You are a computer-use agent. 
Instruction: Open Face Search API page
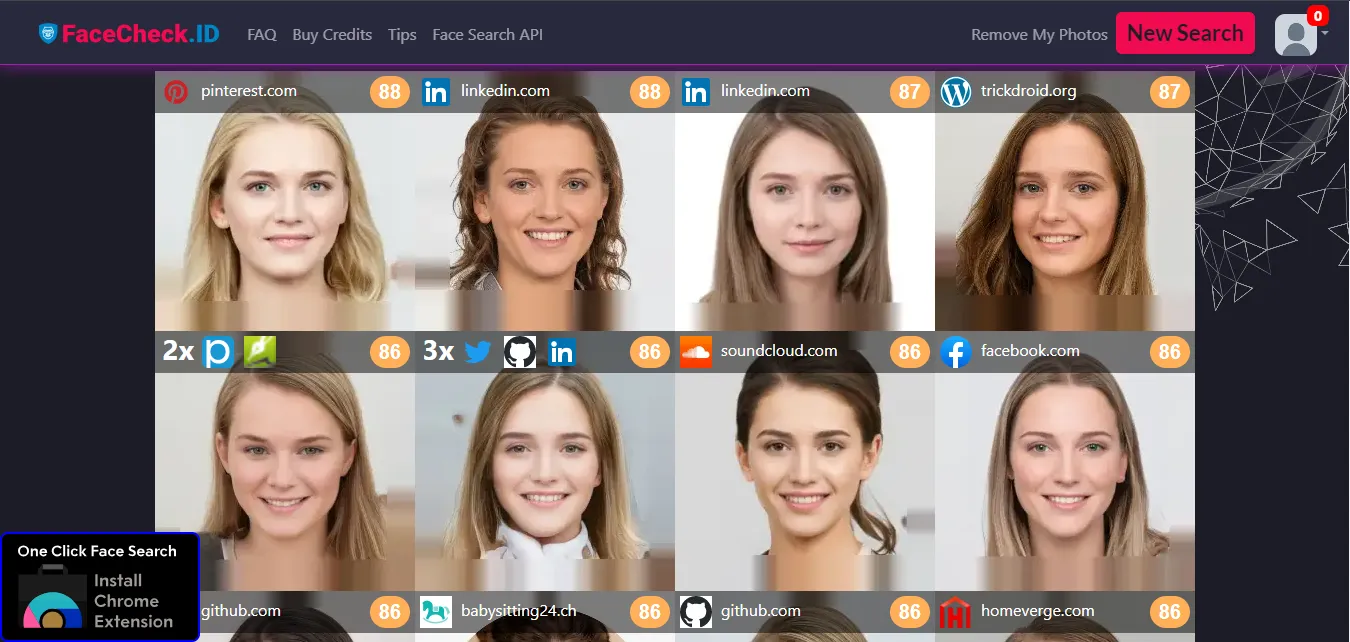click(487, 35)
